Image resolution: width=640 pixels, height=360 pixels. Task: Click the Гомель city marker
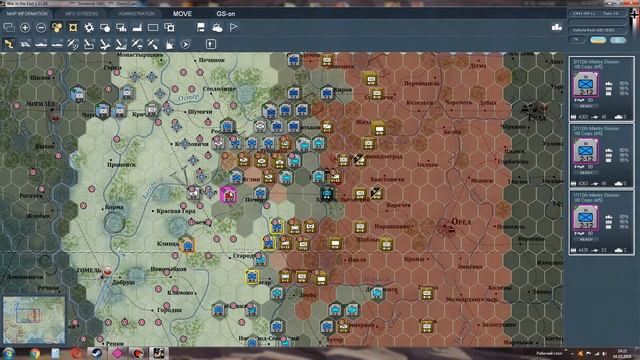[x=107, y=271]
